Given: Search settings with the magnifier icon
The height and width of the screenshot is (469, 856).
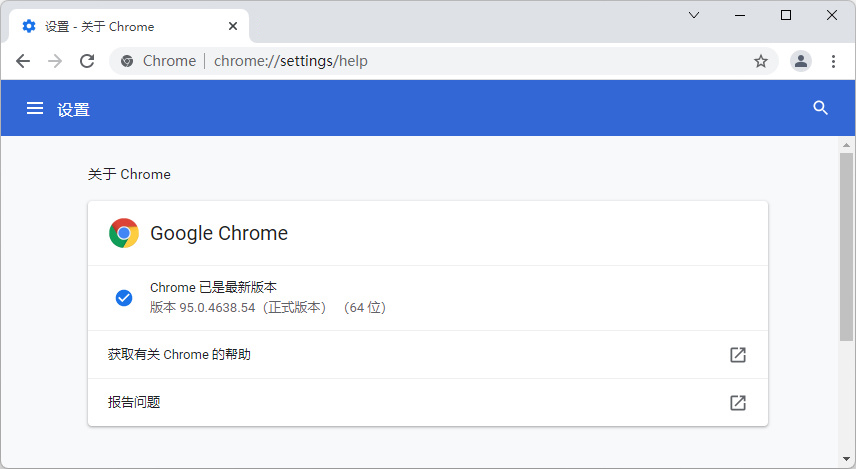Looking at the screenshot, I should click(x=820, y=108).
